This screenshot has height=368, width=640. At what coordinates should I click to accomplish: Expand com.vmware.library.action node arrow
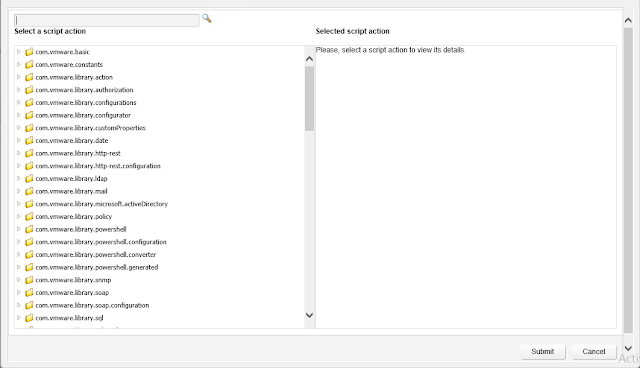click(18, 77)
